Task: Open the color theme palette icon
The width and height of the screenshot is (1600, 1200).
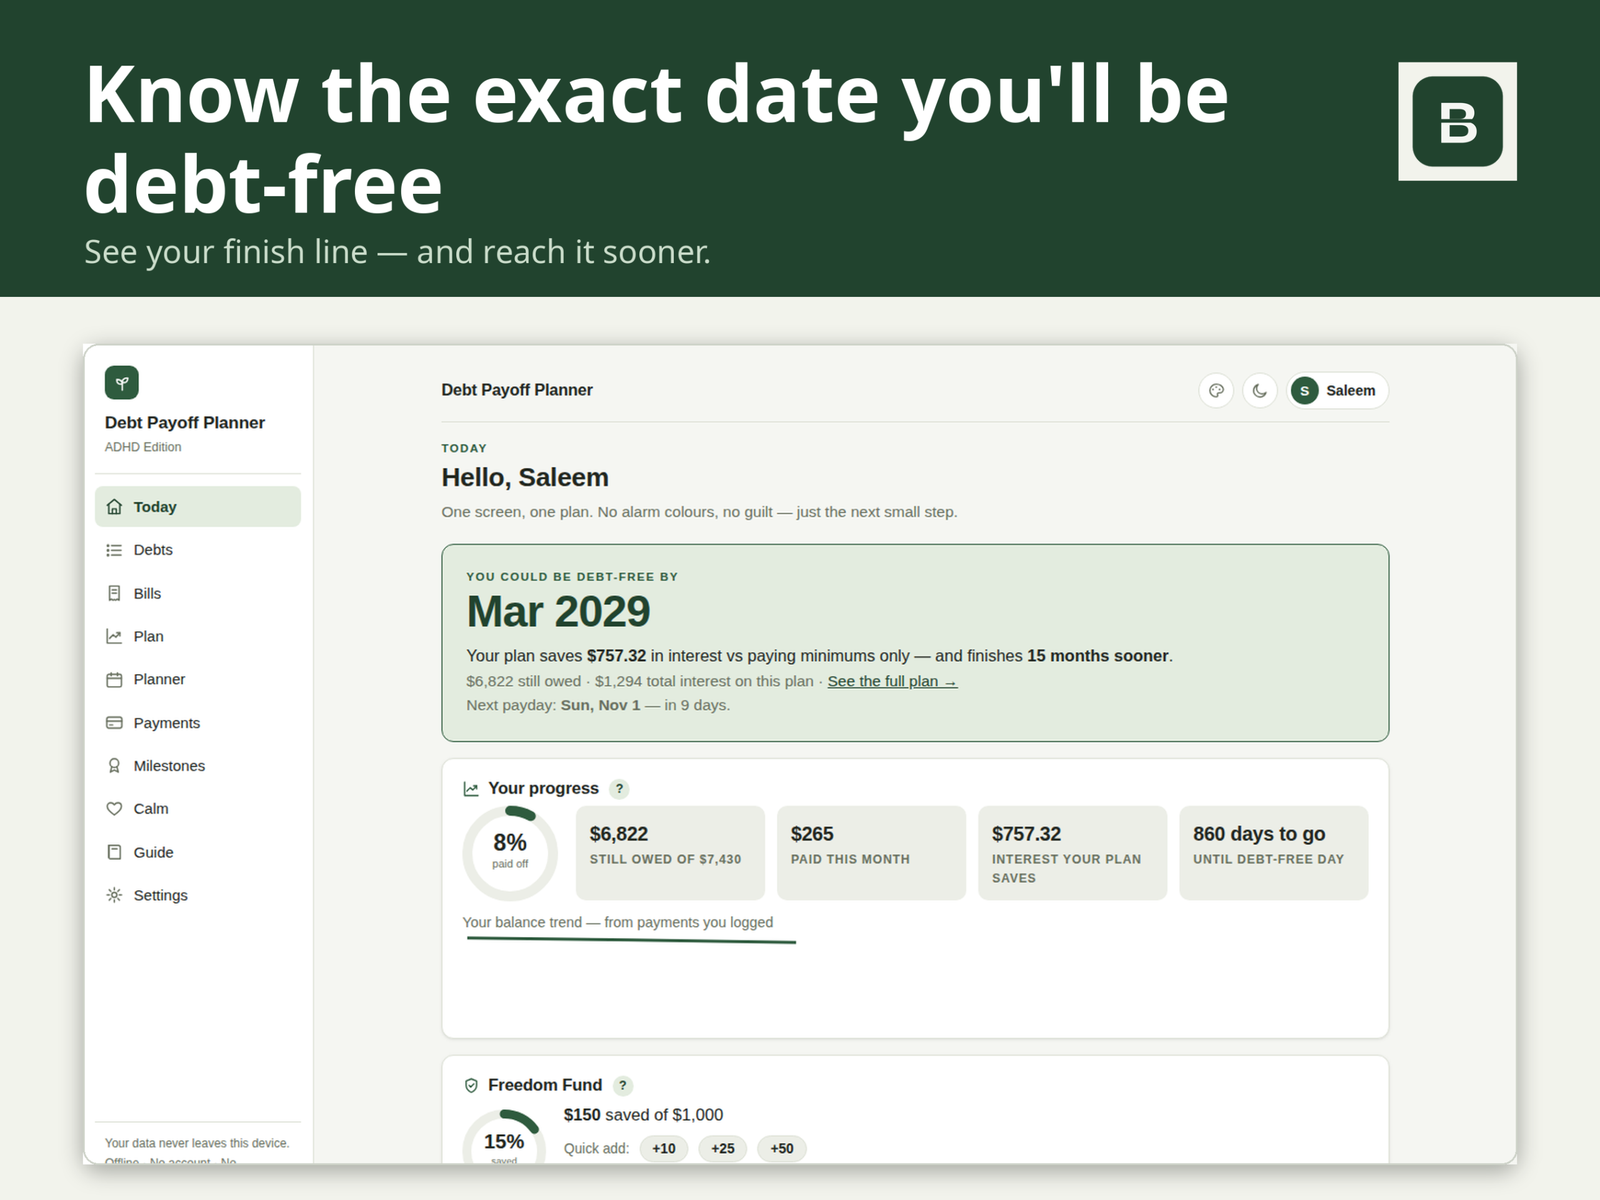Action: (x=1216, y=390)
